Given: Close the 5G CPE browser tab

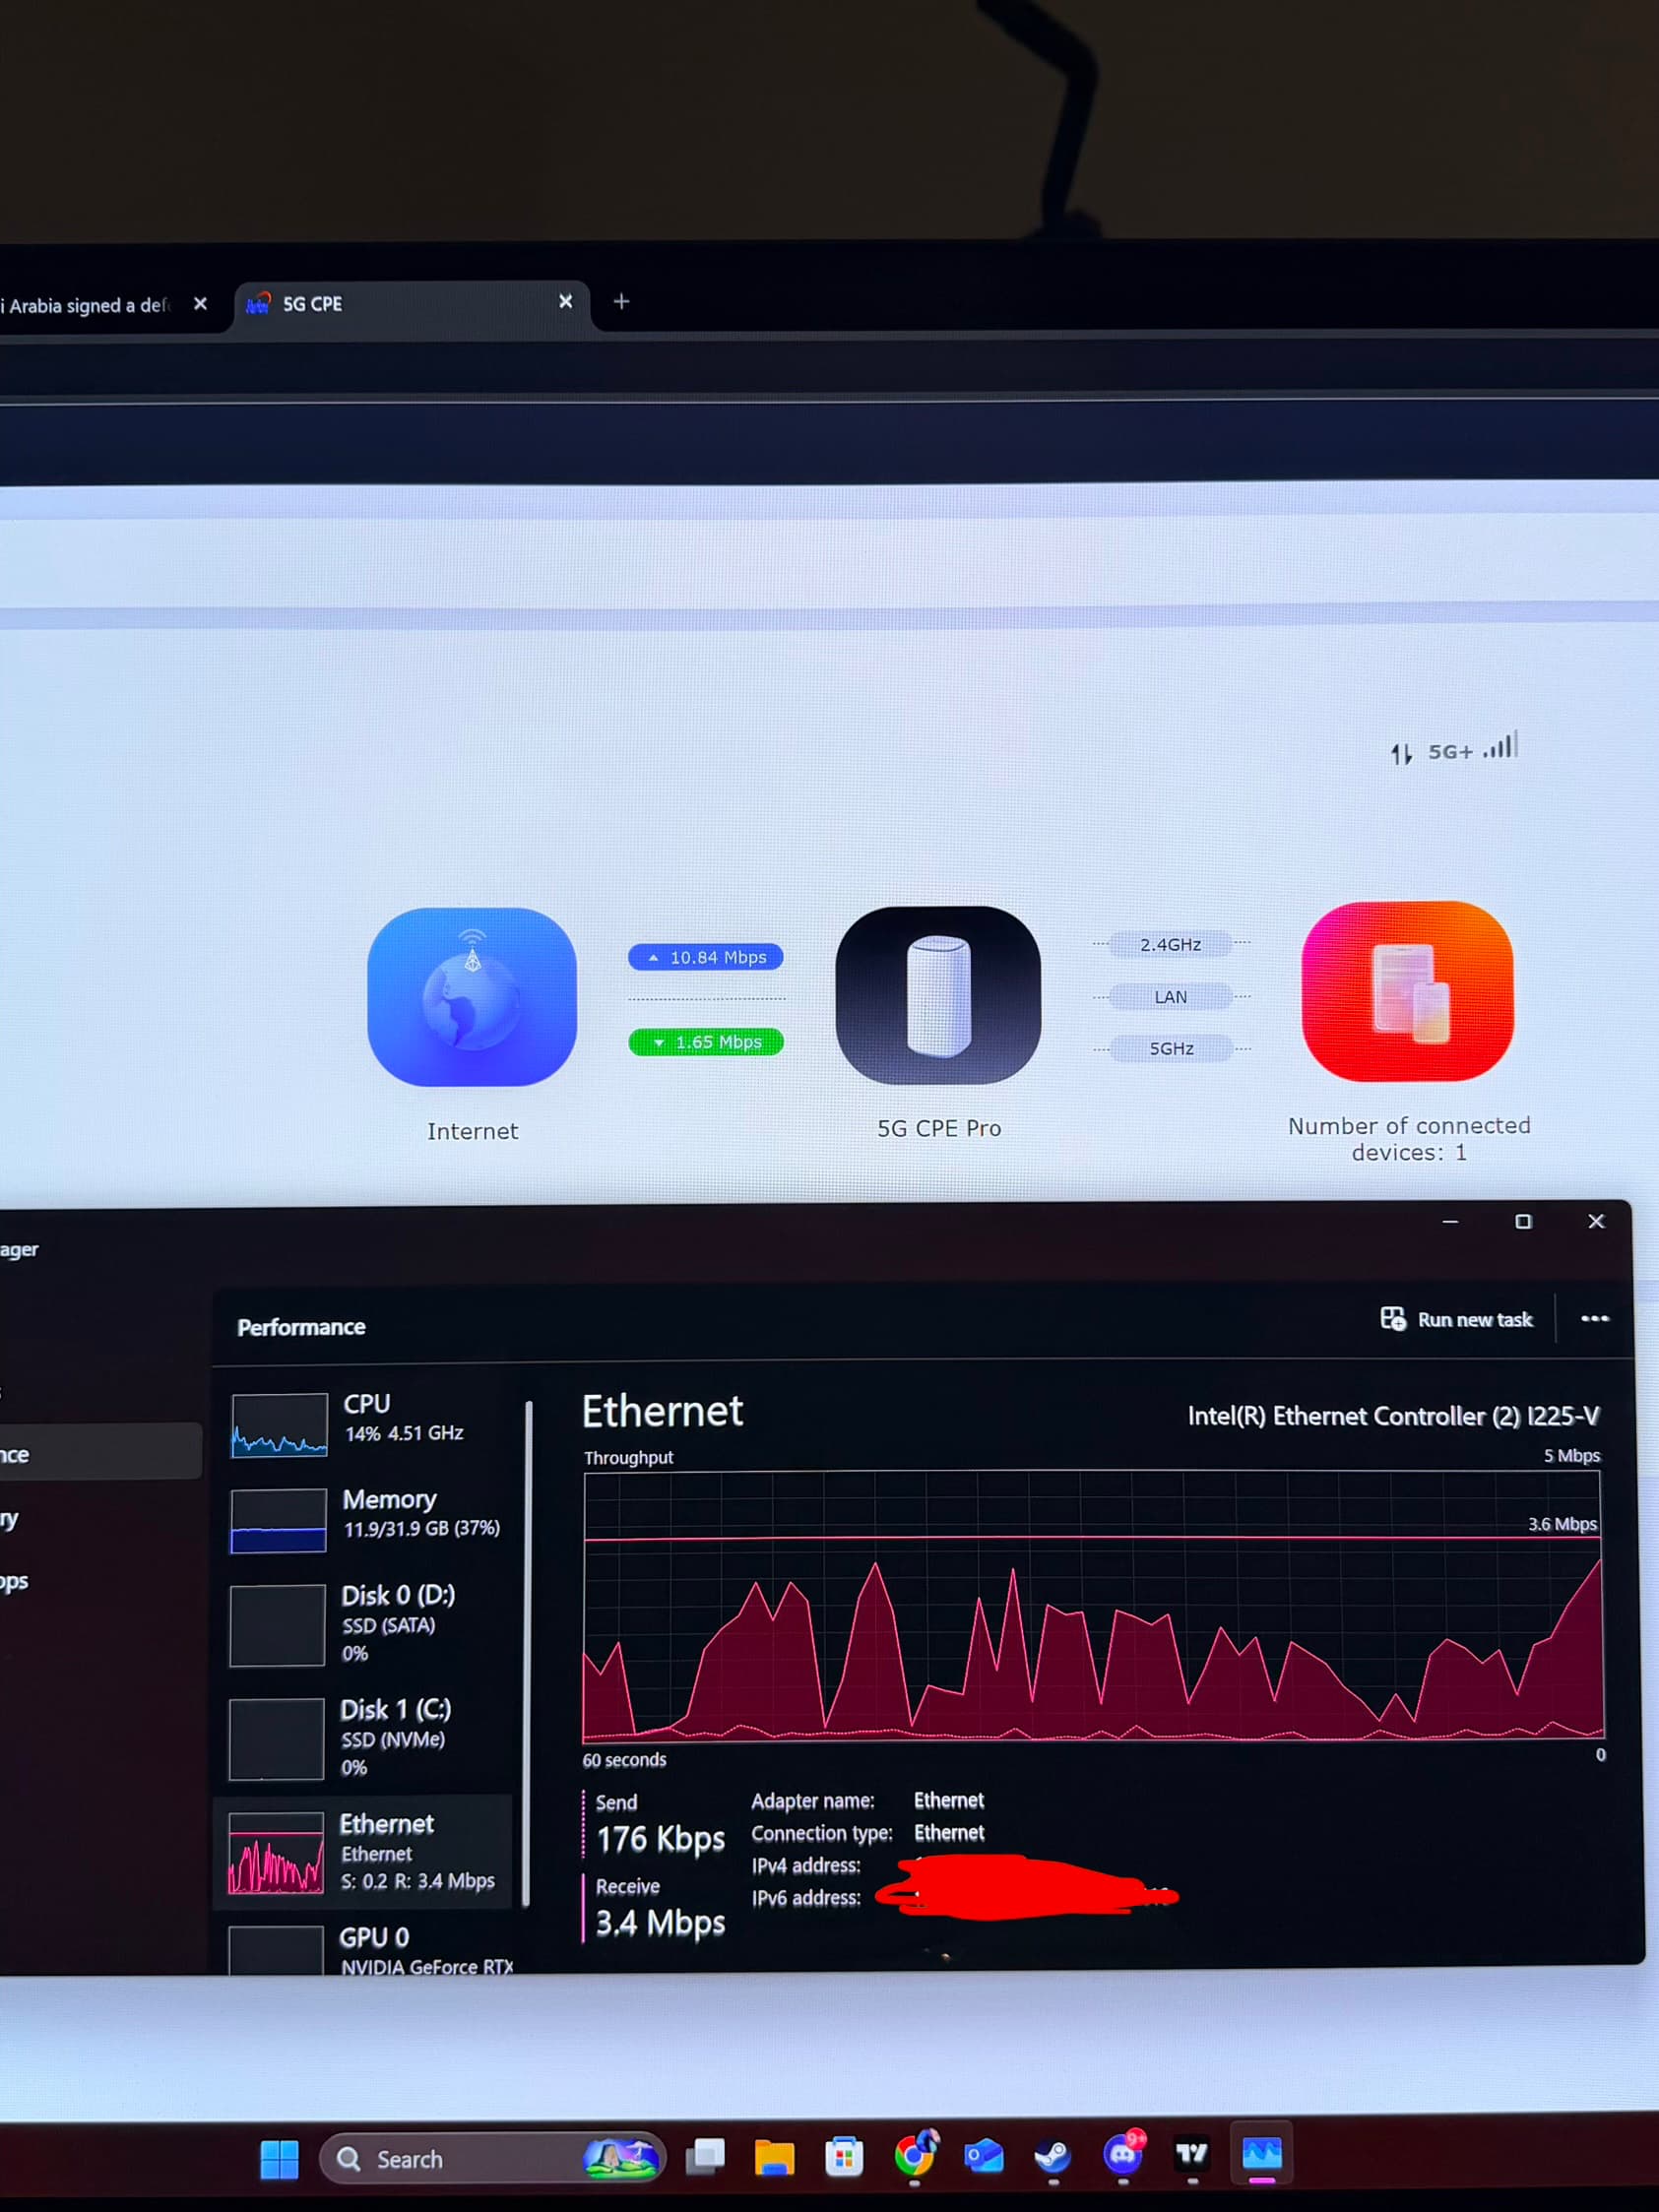Looking at the screenshot, I should click(566, 301).
